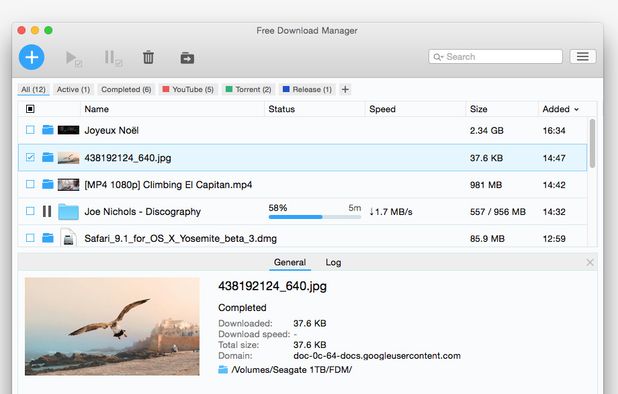Click the Joe Nichols large folder icon

(x=68, y=212)
